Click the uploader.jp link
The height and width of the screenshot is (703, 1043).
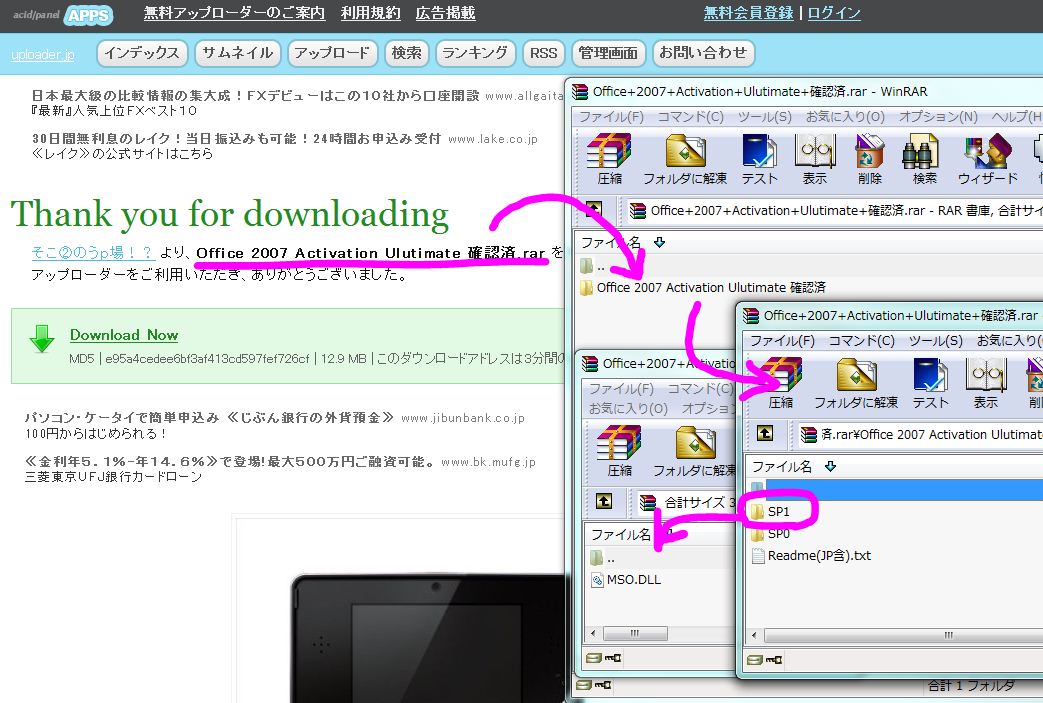pyautogui.click(x=43, y=55)
